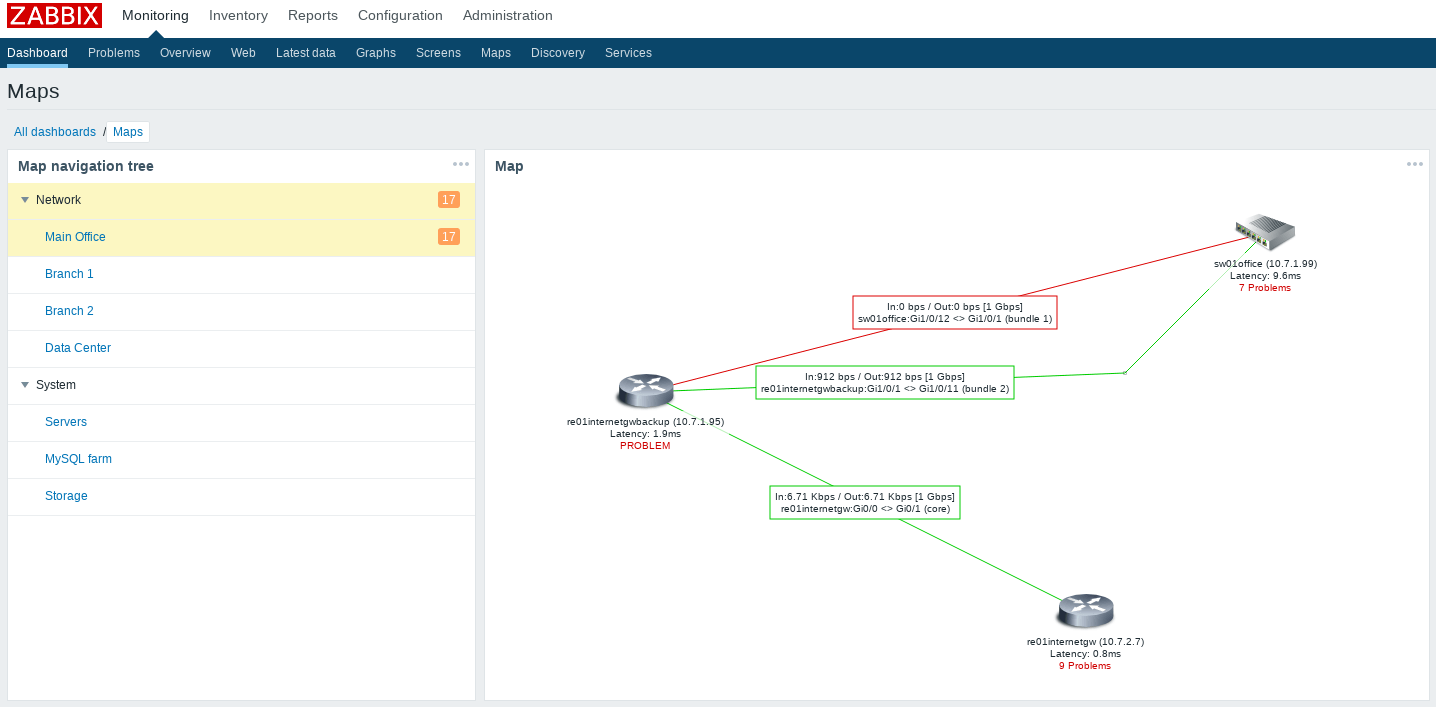Click the '9 Problems' text under re01internetgw
This screenshot has height=707, width=1436.
(x=1085, y=666)
